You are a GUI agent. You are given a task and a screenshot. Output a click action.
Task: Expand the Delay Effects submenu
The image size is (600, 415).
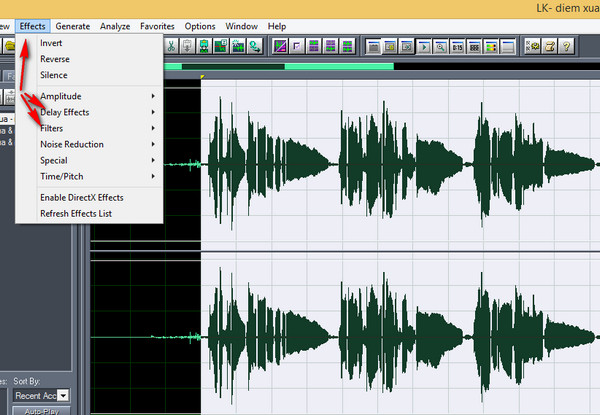coord(89,112)
